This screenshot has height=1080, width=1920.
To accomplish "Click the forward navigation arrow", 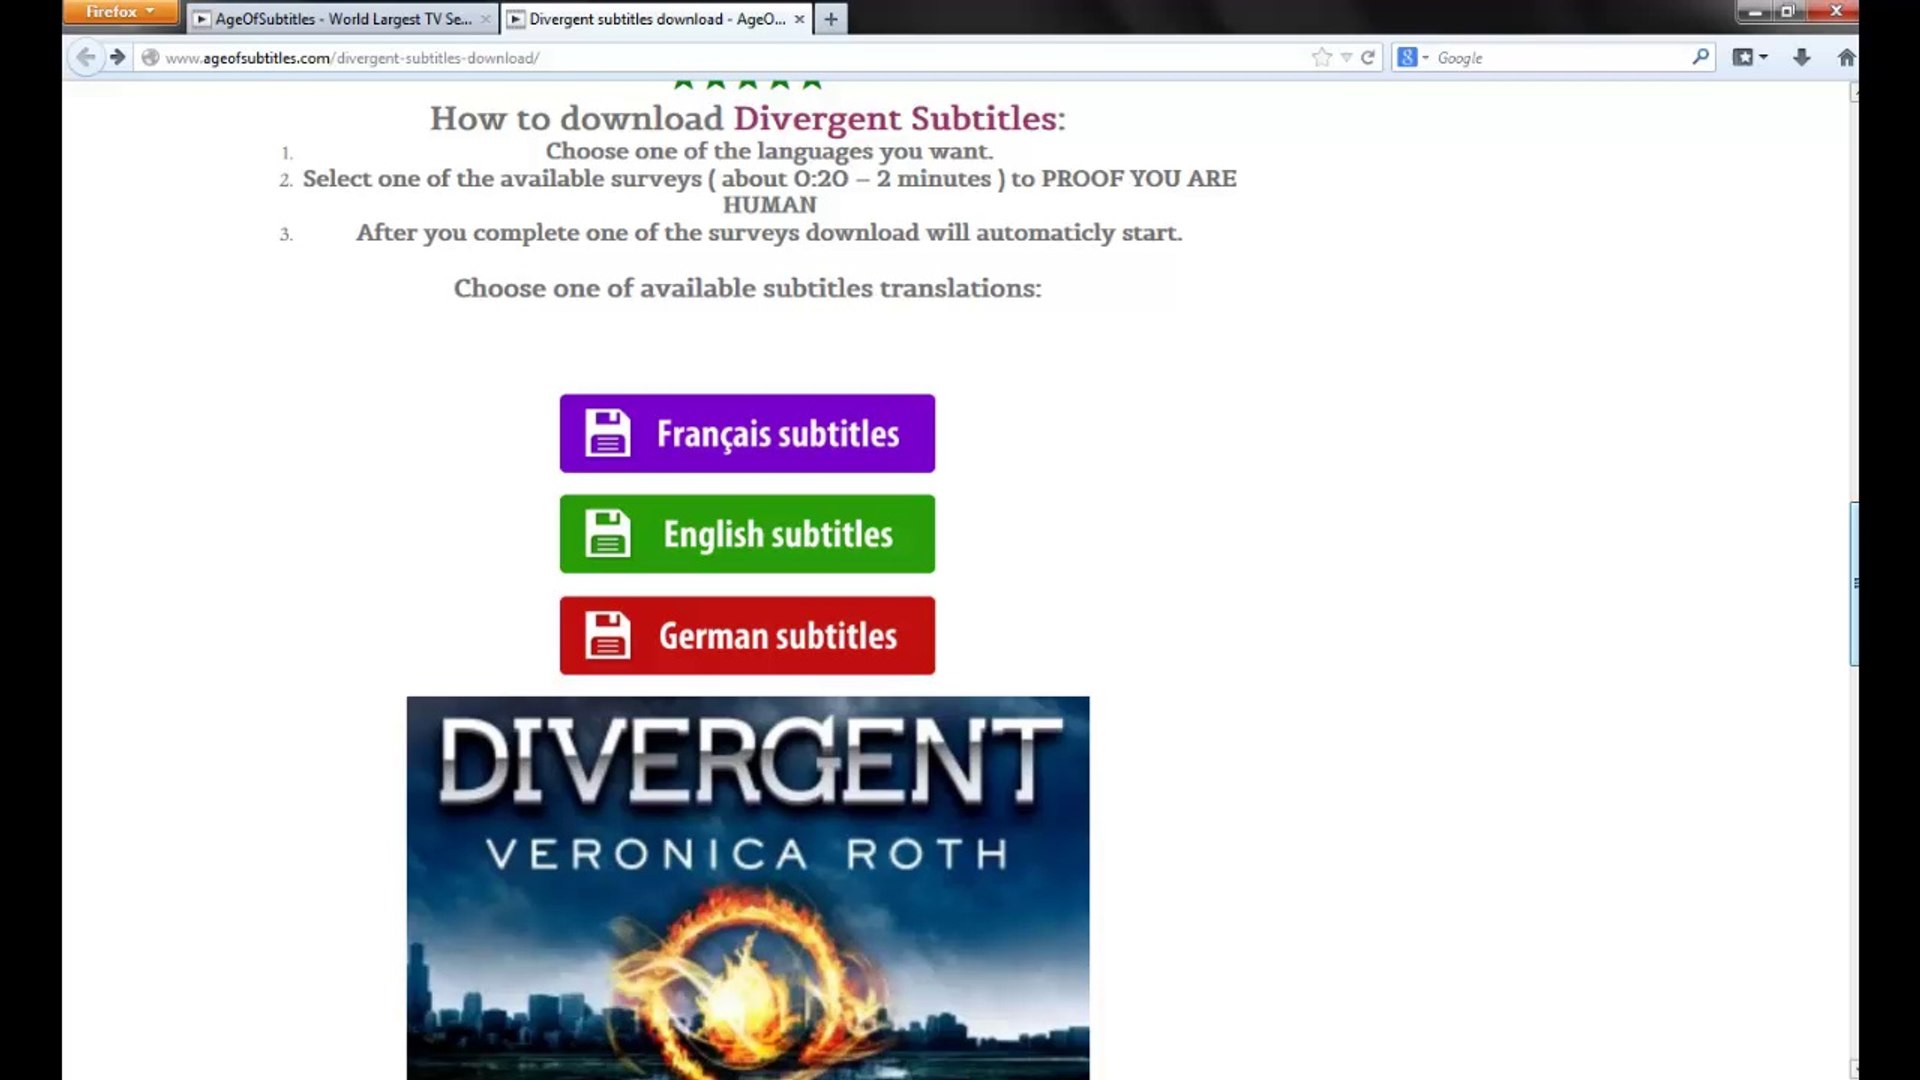I will pos(117,57).
